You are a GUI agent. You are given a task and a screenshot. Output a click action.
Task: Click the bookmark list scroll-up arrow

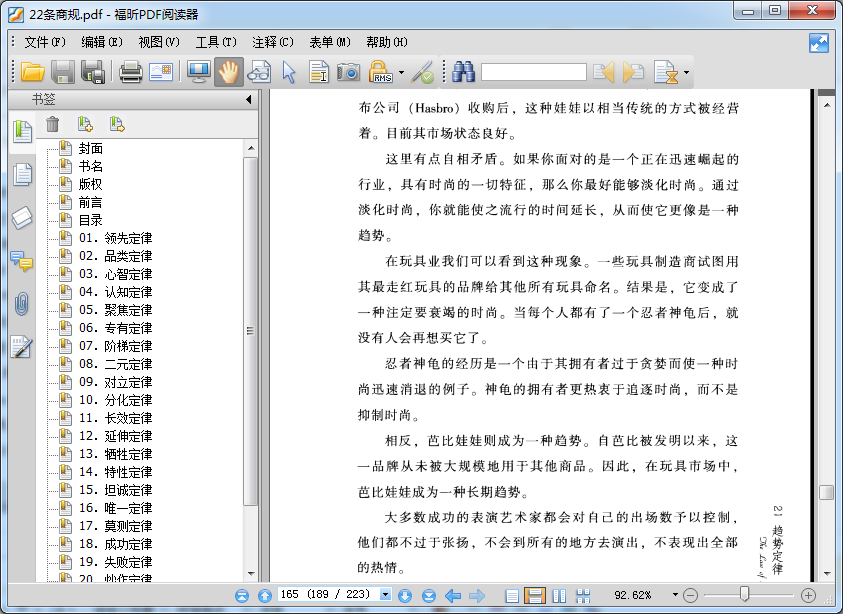click(x=251, y=148)
